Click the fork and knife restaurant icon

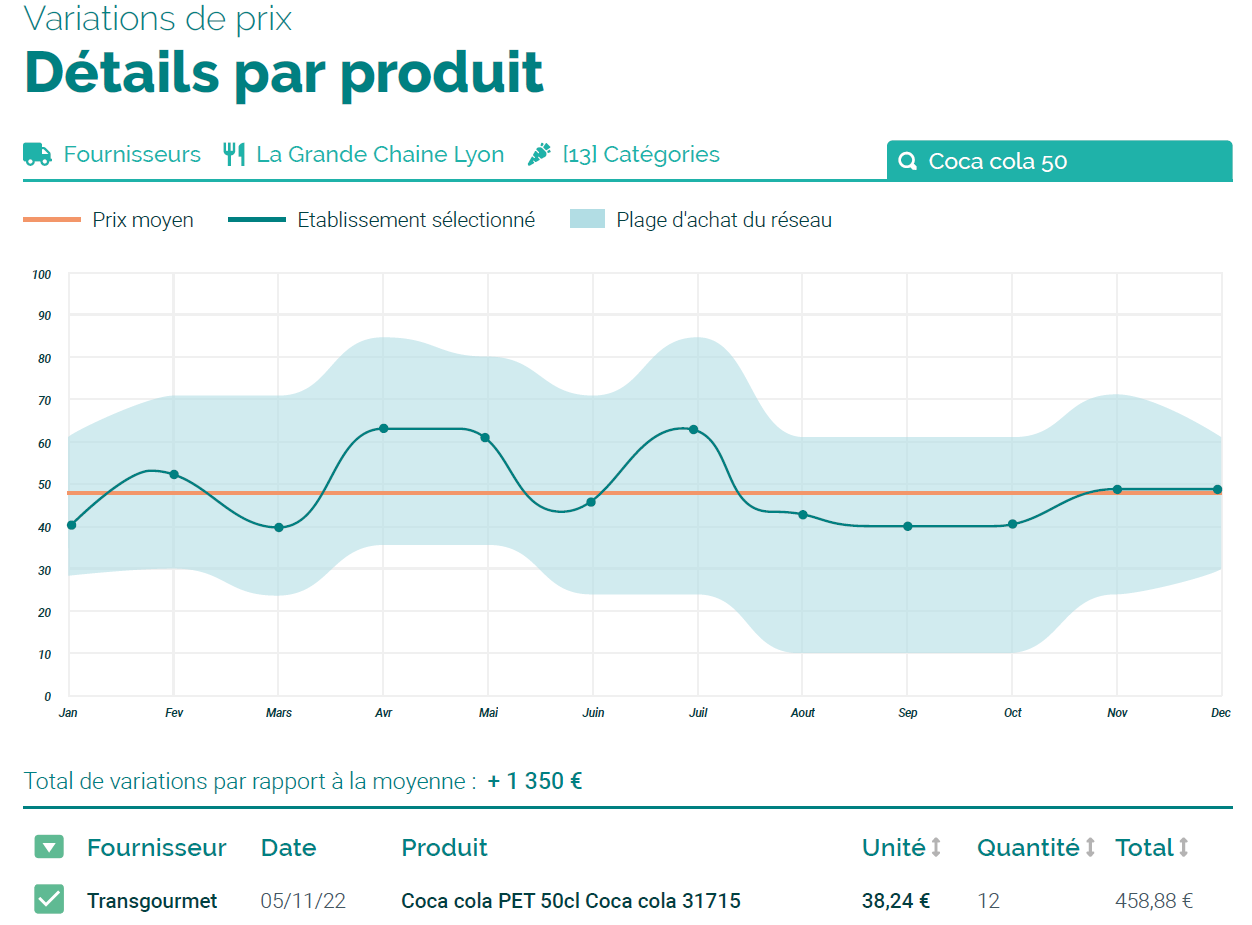[x=234, y=155]
